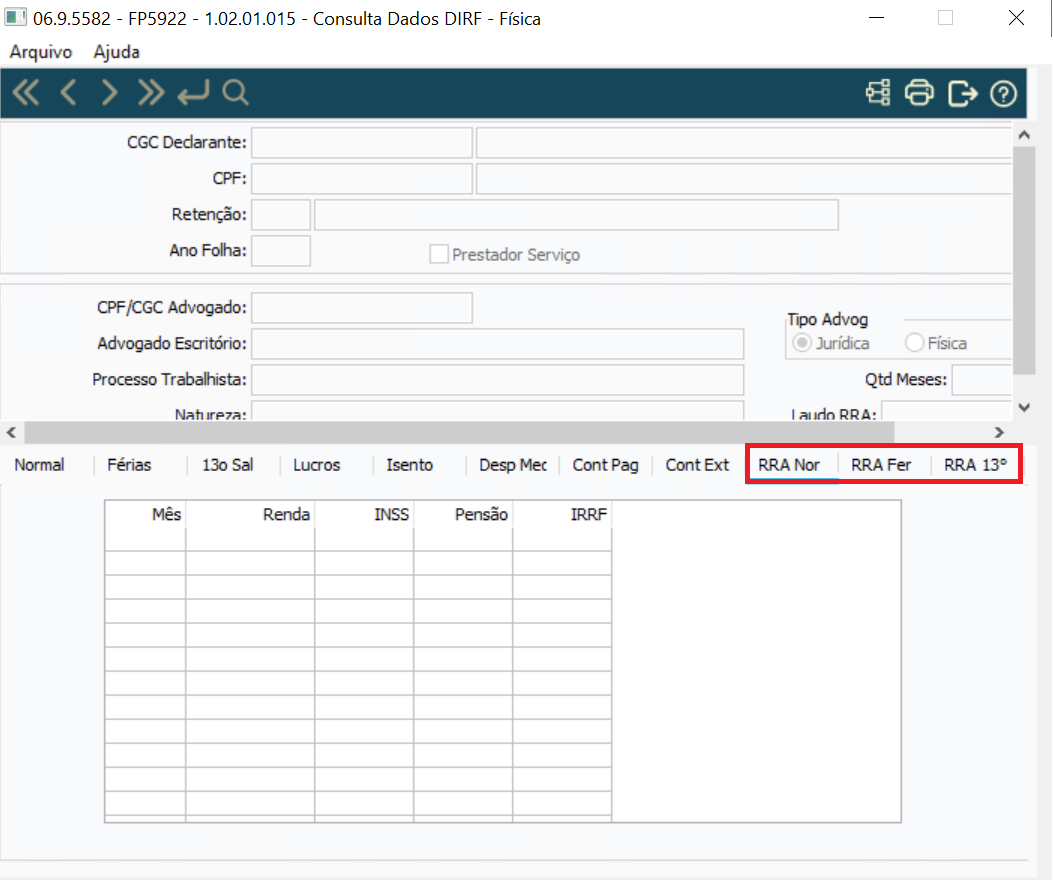
Task: Focus the CPF/CGC Advogado field
Action: coord(362,308)
